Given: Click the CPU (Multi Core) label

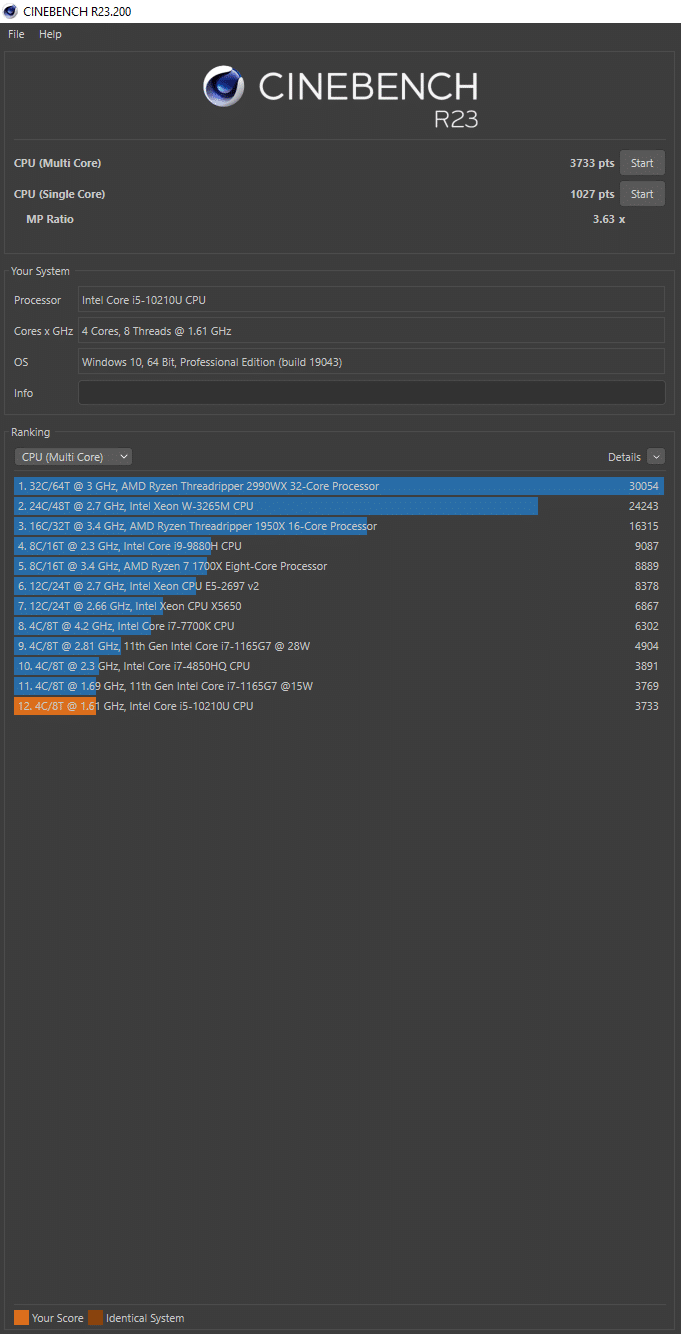Looking at the screenshot, I should tap(57, 163).
